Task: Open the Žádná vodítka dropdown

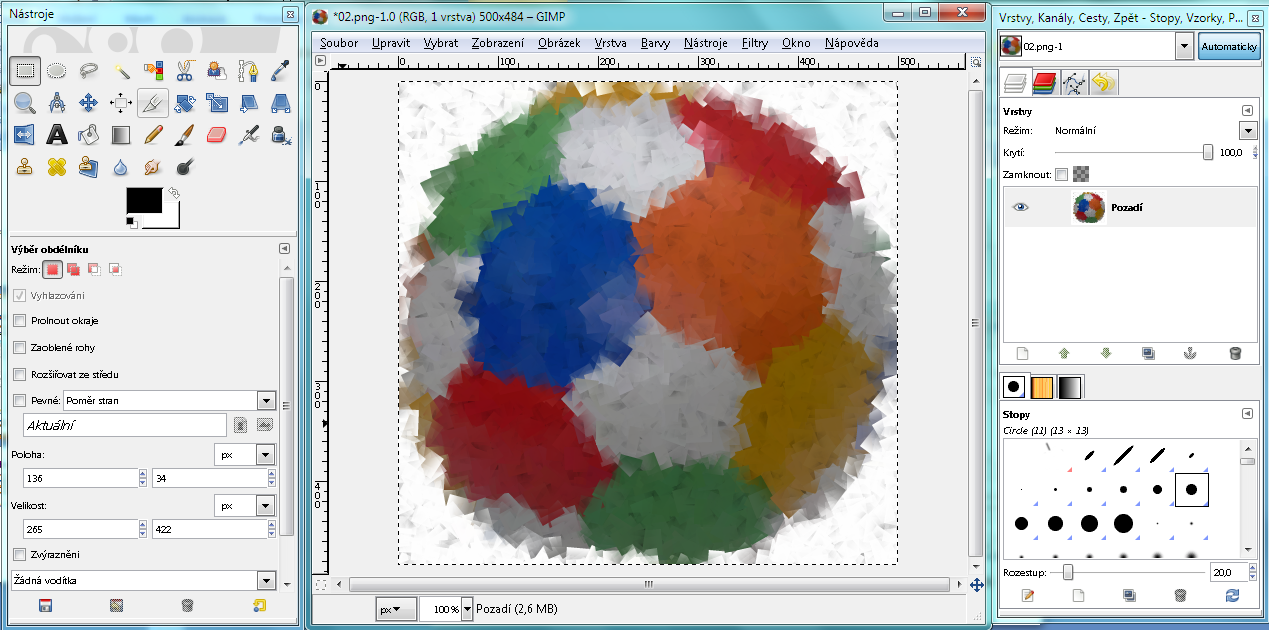Action: coord(265,581)
